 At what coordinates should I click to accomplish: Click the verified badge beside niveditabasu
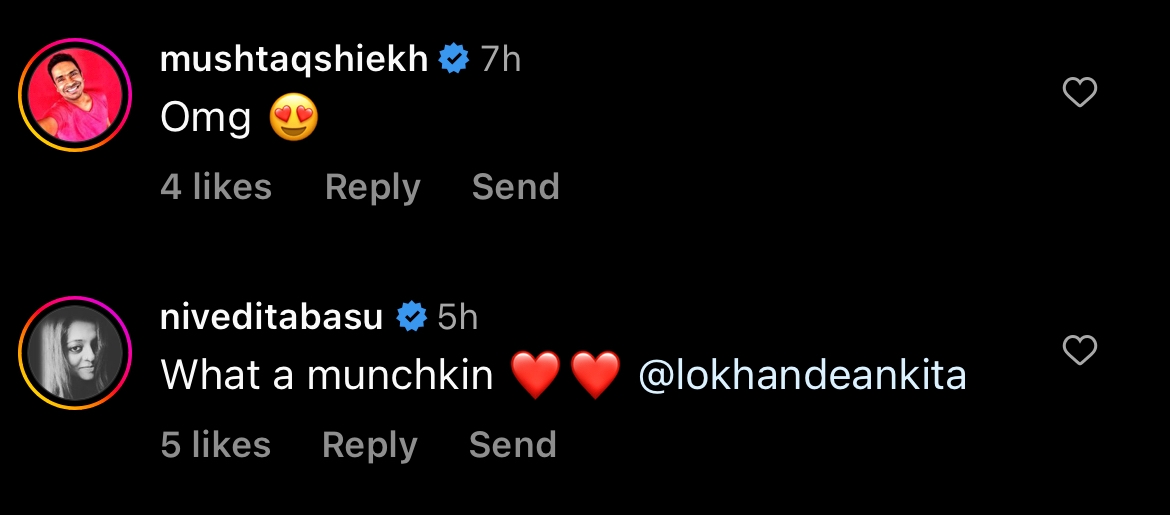[x=411, y=318]
